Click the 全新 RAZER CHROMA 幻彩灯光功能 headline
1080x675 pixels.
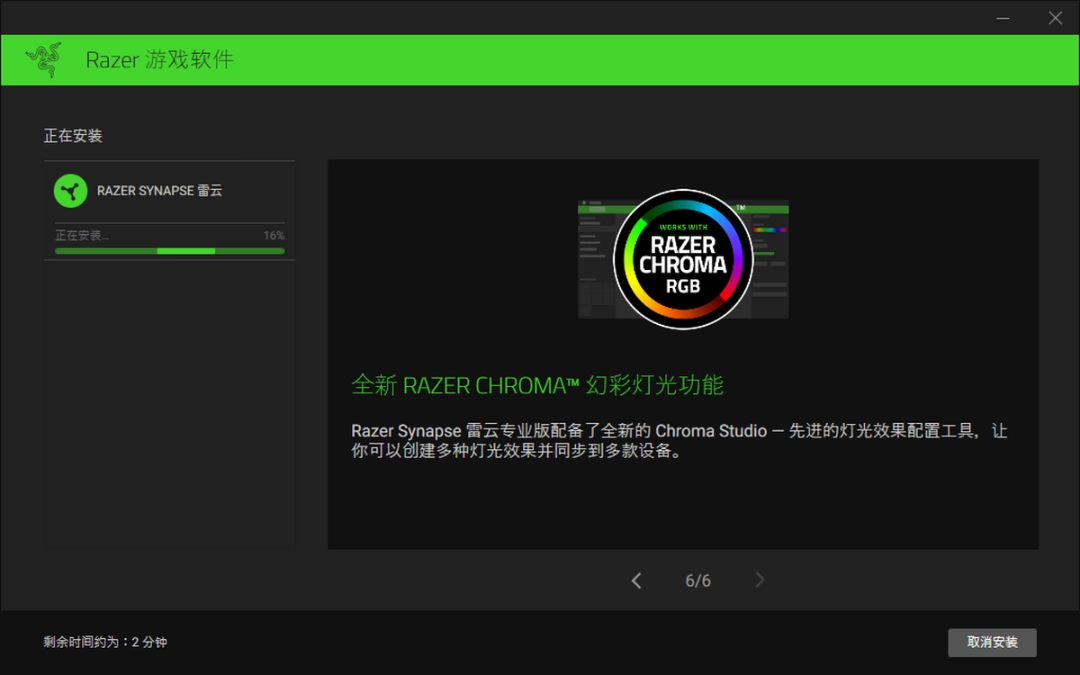(x=537, y=385)
